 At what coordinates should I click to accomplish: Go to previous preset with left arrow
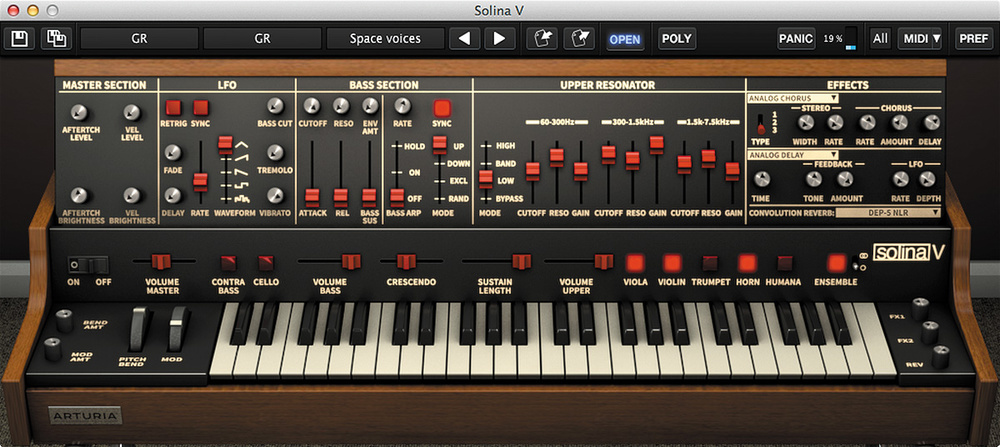[x=464, y=39]
